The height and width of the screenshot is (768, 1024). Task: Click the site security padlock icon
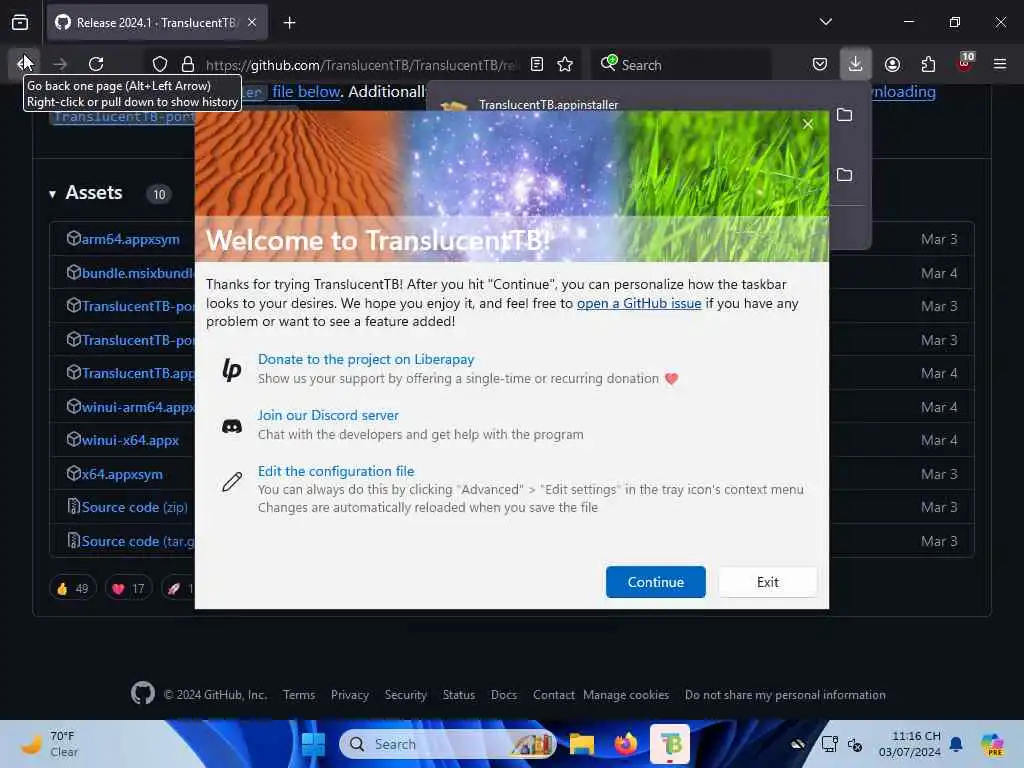point(188,64)
